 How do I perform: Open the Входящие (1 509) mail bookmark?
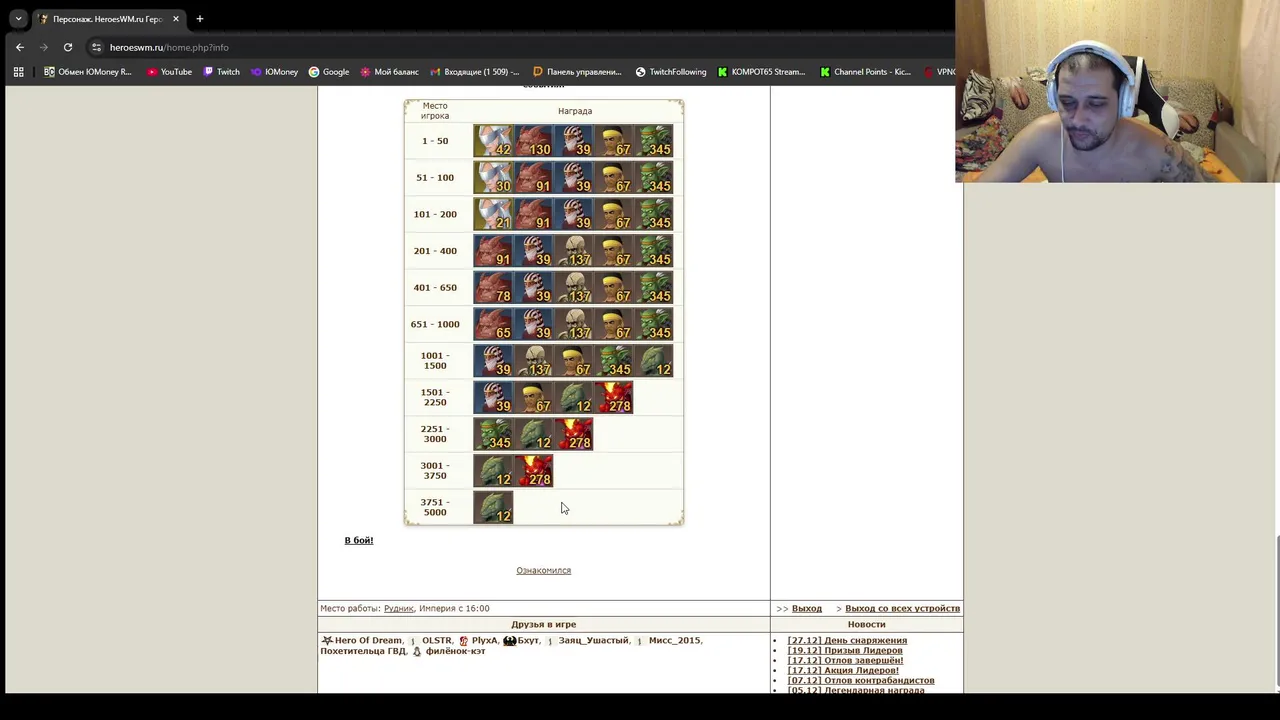pyautogui.click(x=475, y=72)
